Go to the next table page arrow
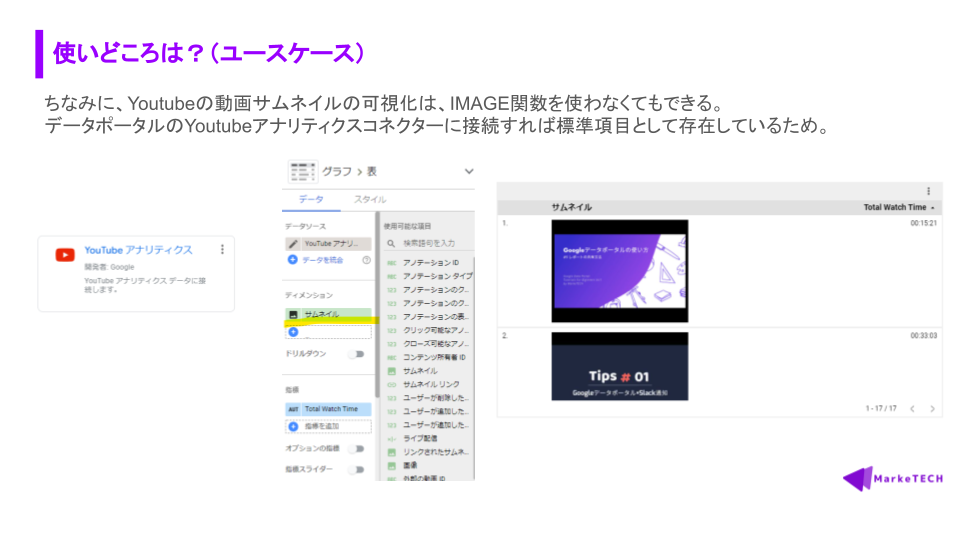The height and width of the screenshot is (540, 960). pos(932,408)
